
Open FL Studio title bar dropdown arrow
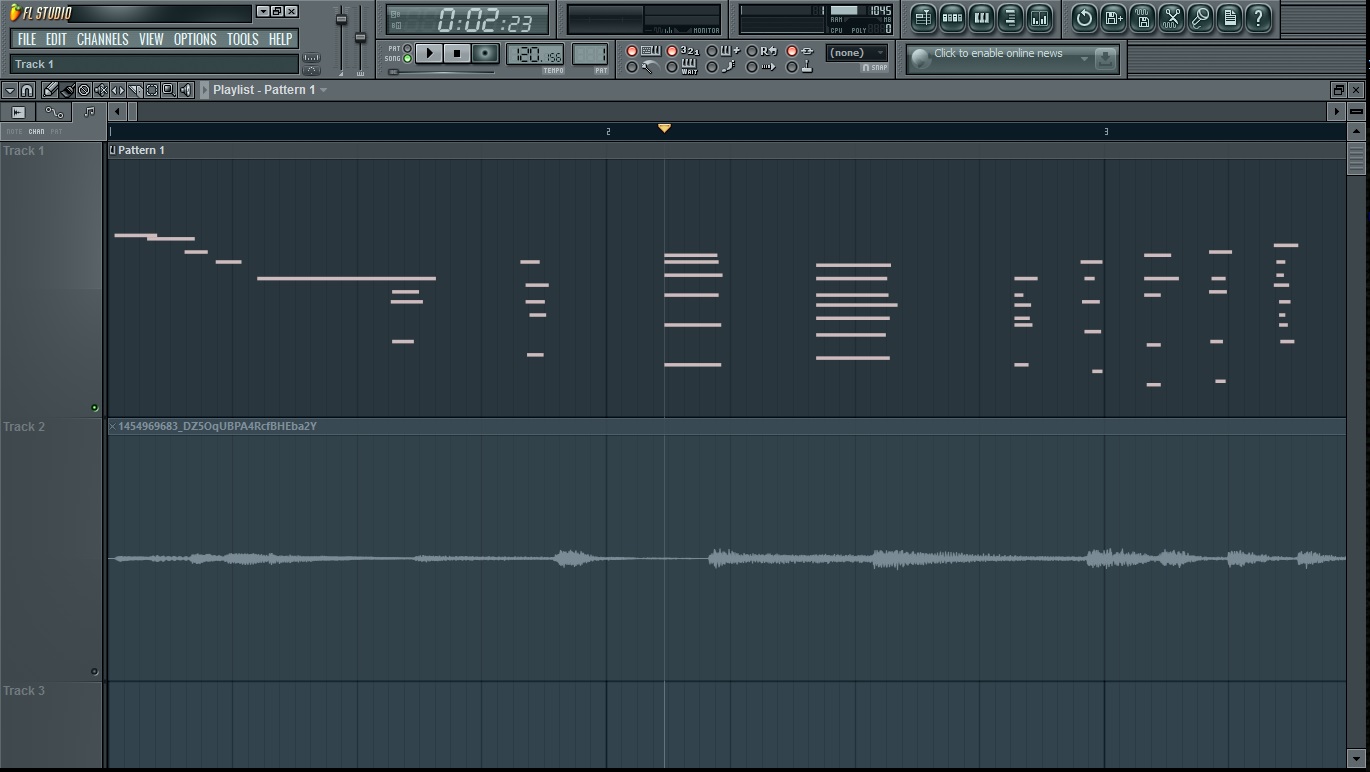(x=262, y=11)
